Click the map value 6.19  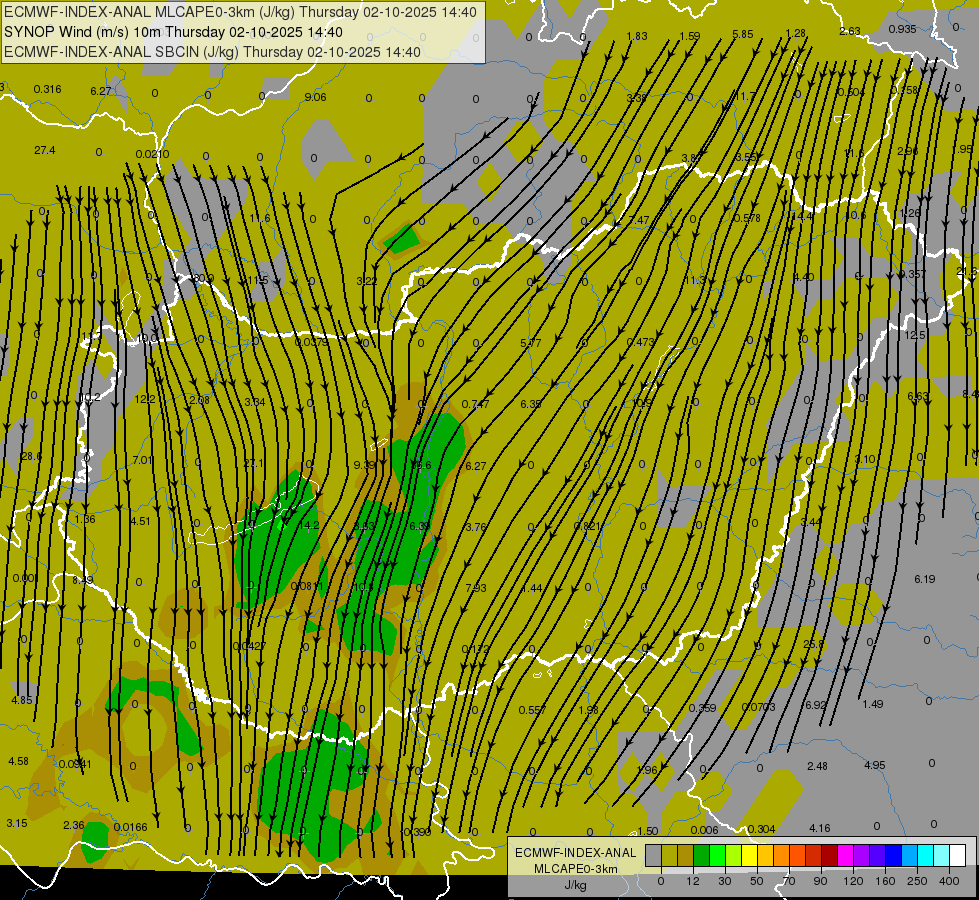click(x=925, y=579)
